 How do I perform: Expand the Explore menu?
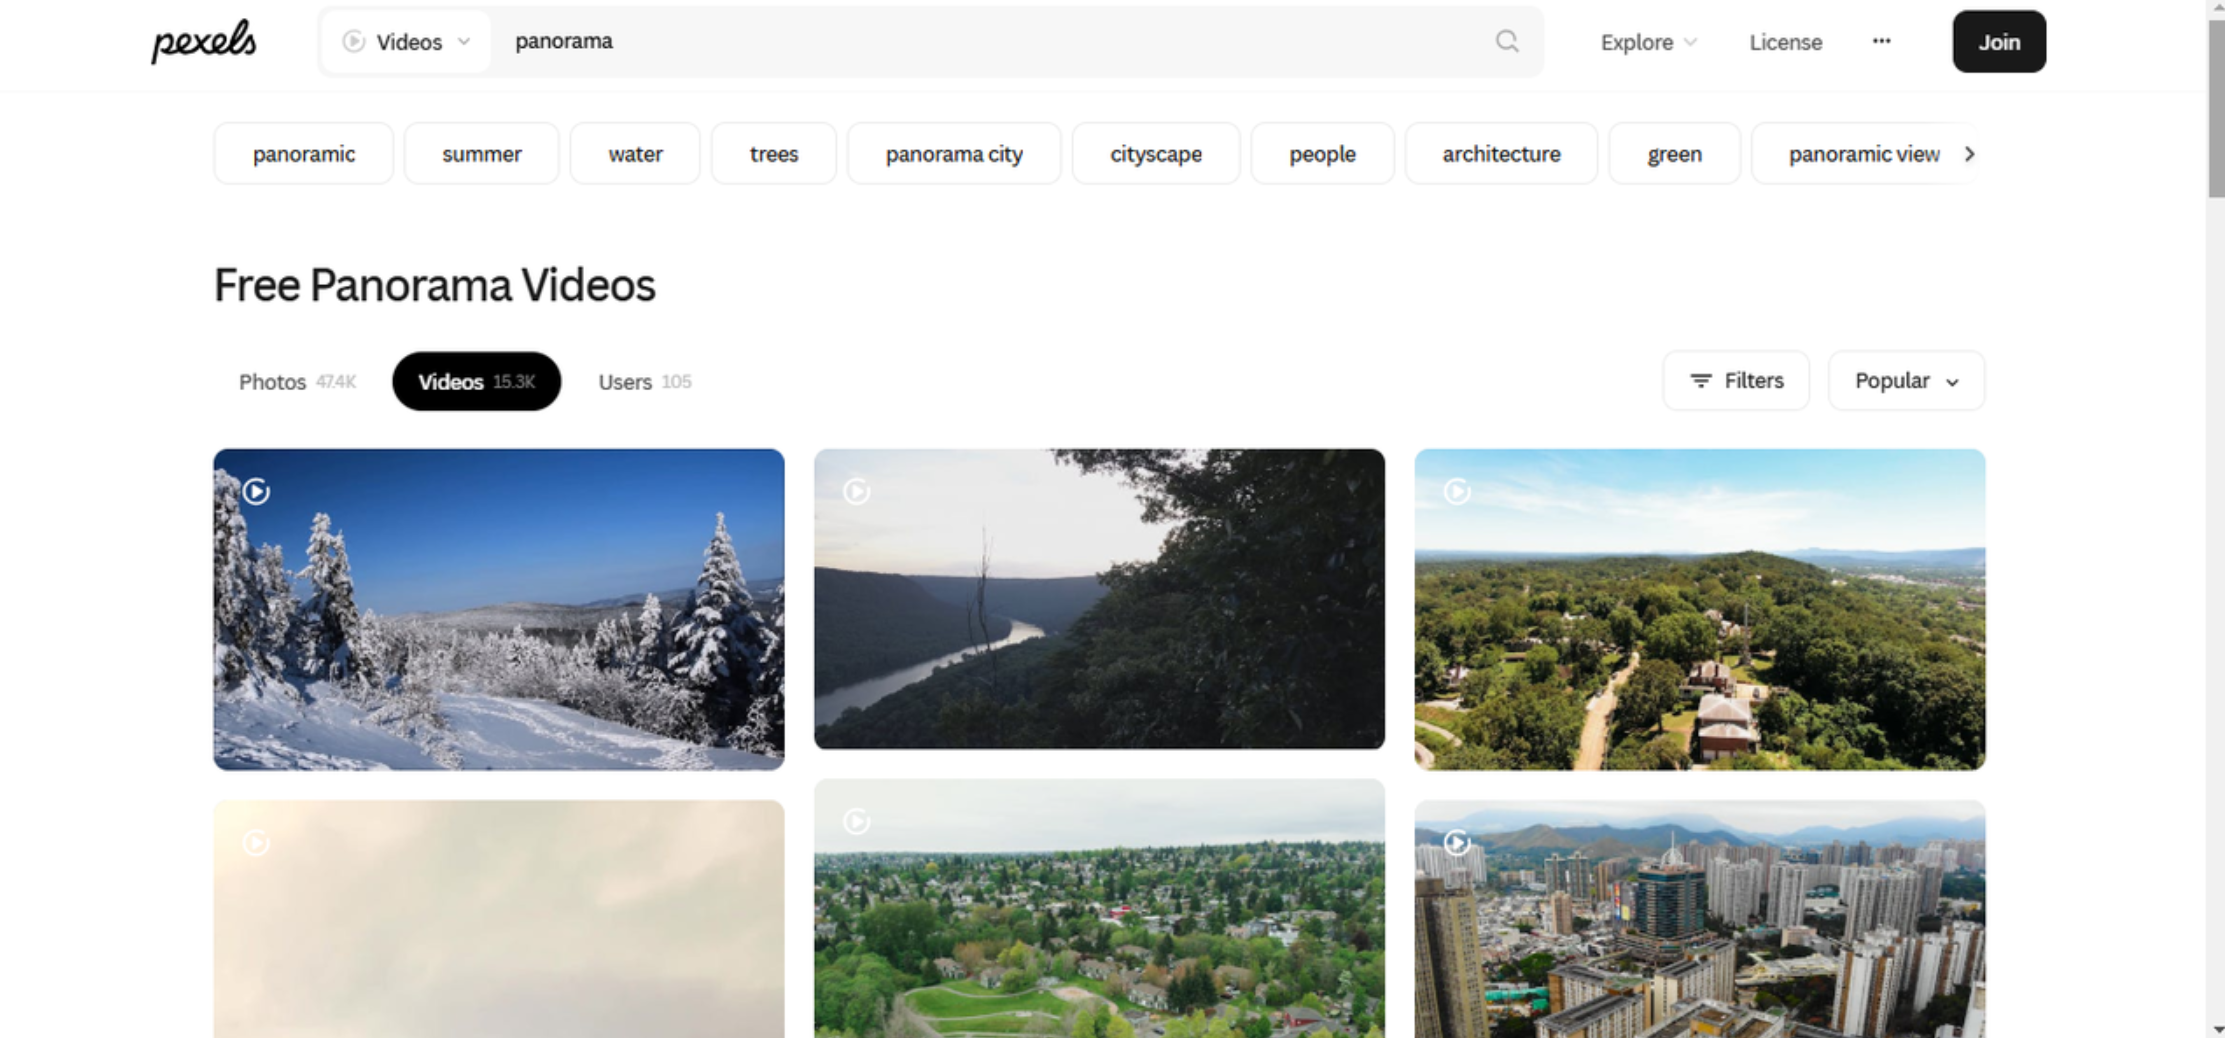1648,42
